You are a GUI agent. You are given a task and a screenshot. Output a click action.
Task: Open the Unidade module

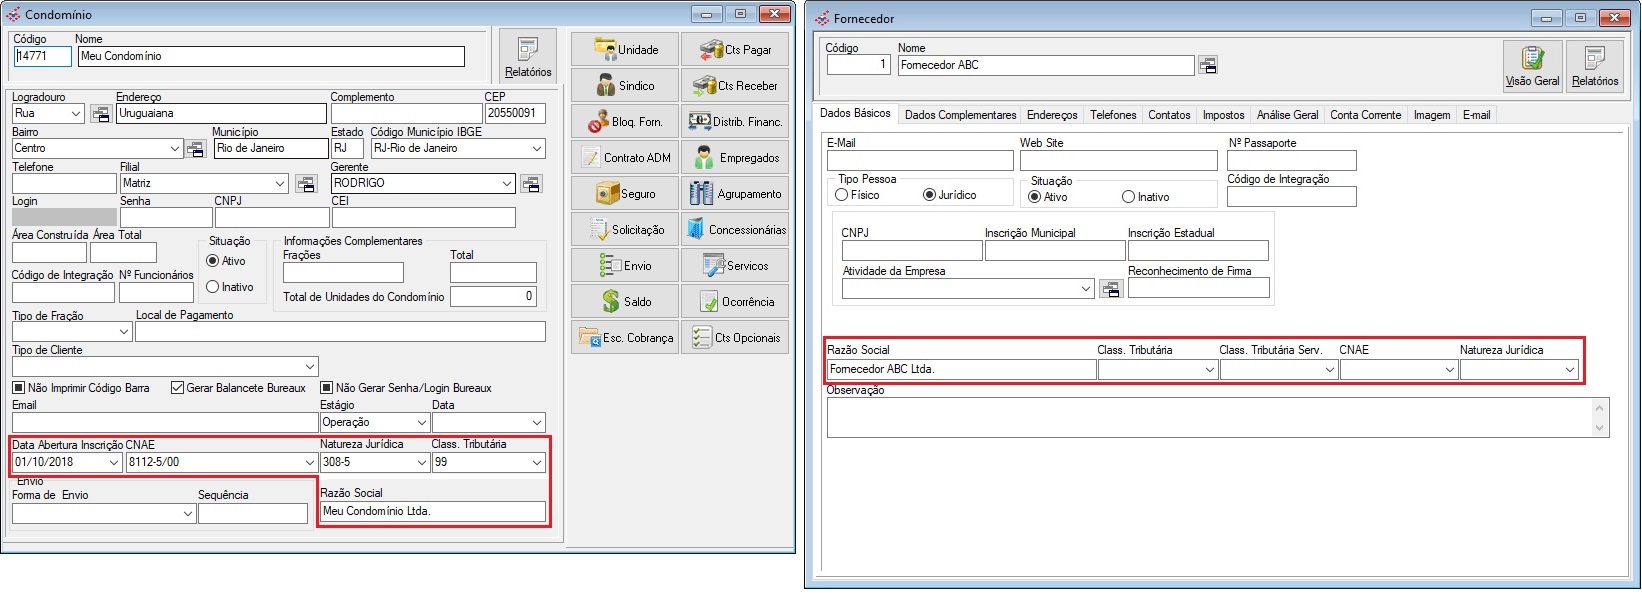click(x=625, y=50)
